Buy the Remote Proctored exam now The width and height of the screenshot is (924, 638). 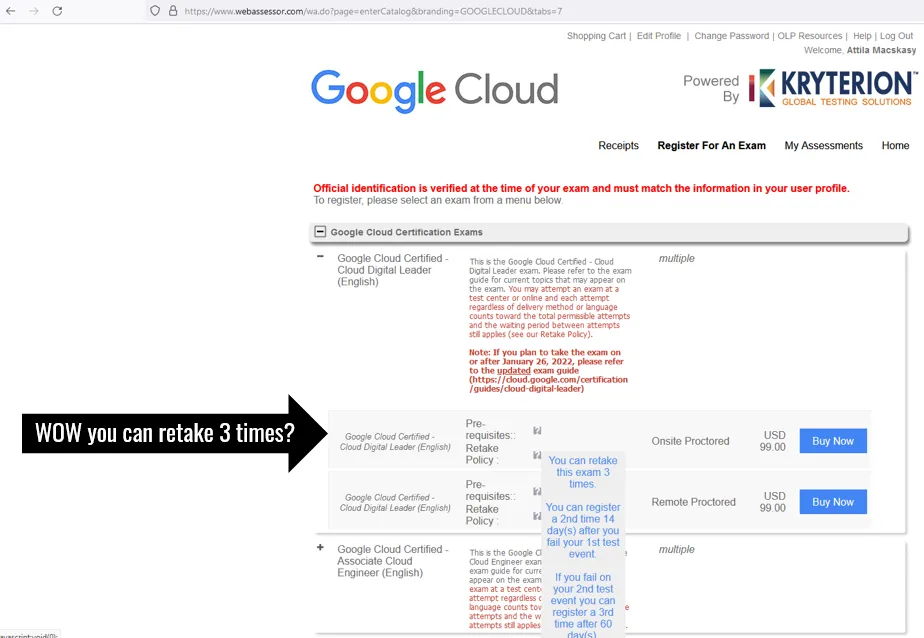tap(833, 502)
